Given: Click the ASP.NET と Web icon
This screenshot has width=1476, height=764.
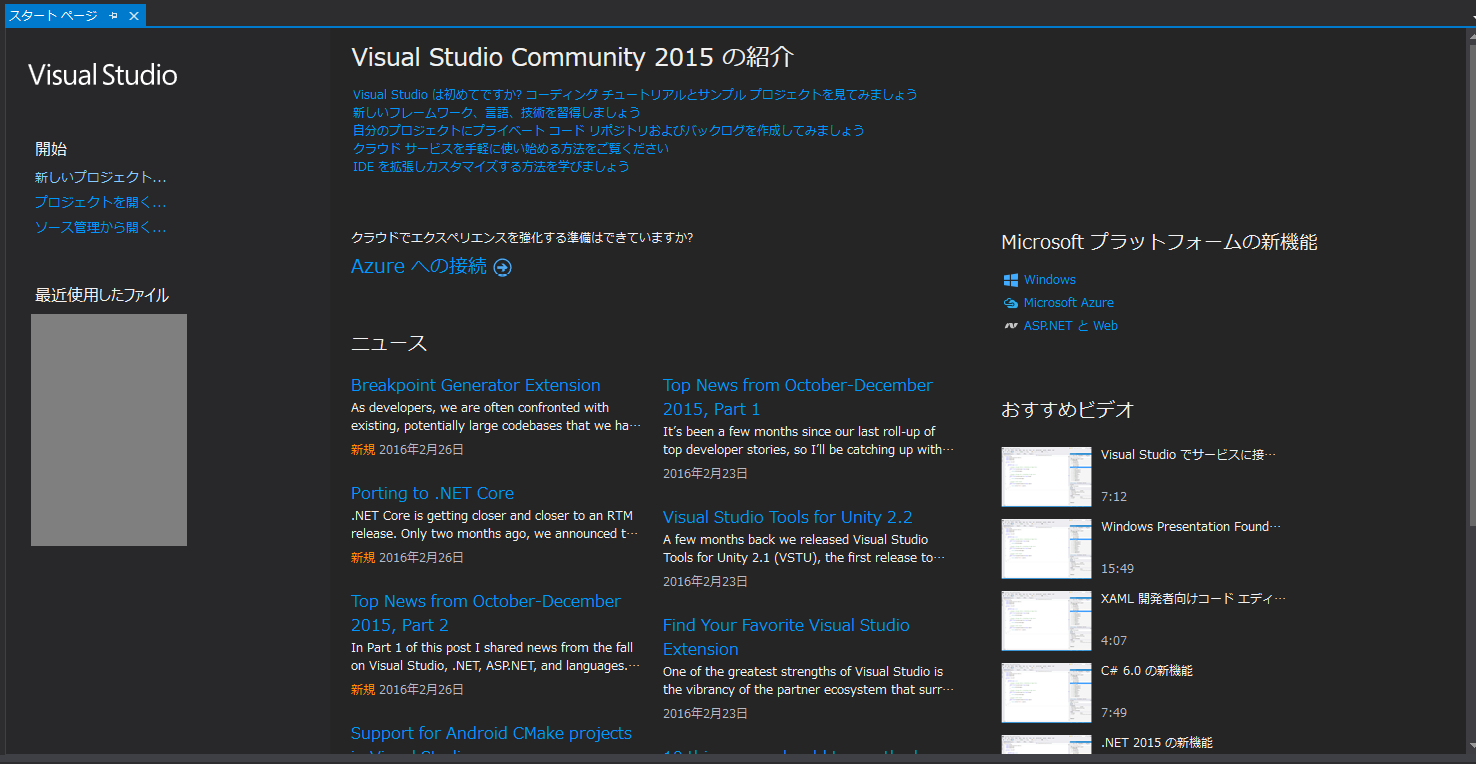Looking at the screenshot, I should point(1011,326).
